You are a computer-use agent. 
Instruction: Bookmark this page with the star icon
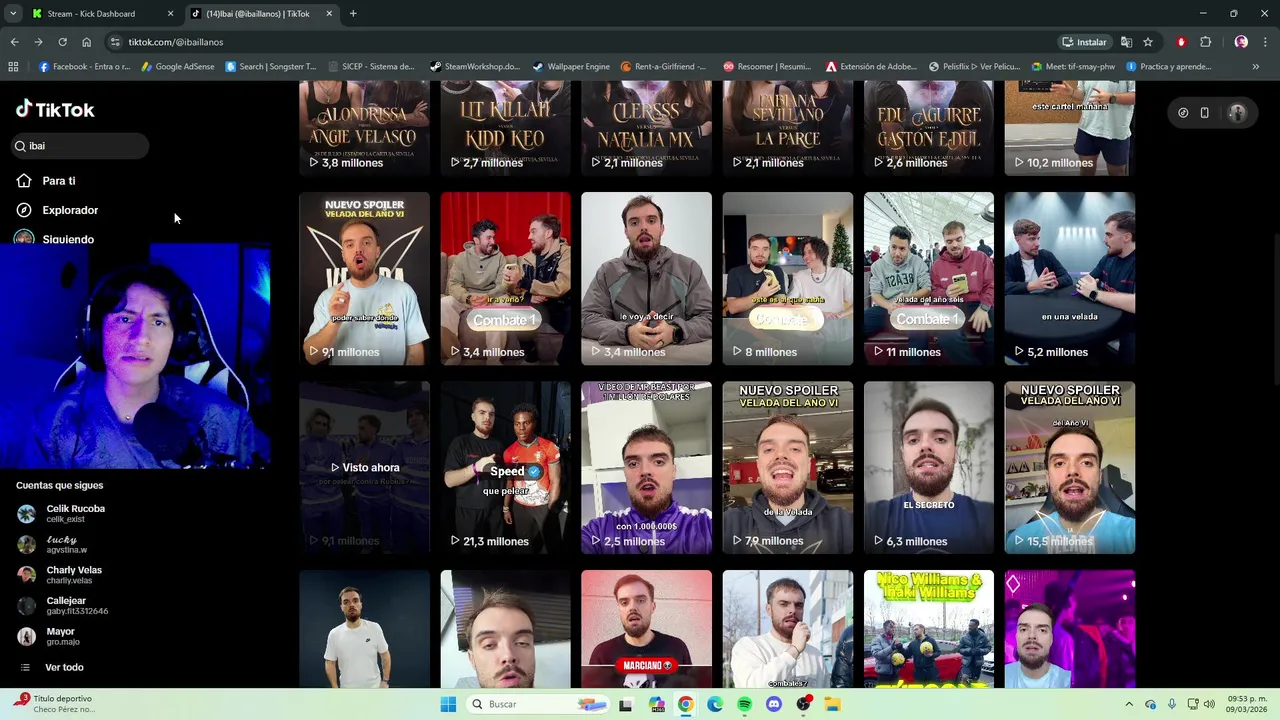1148,42
